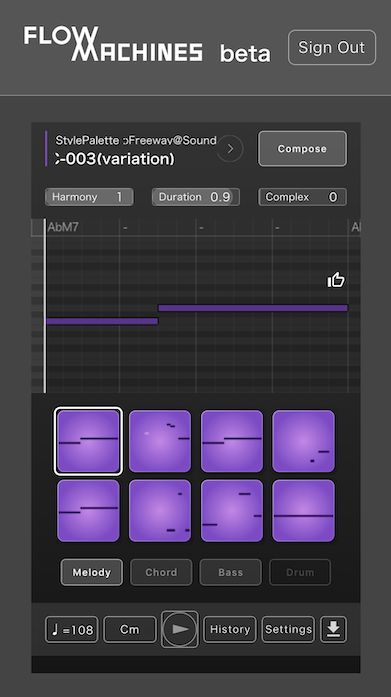Click the thumbs-up like icon
The image size is (391, 697).
pos(336,280)
